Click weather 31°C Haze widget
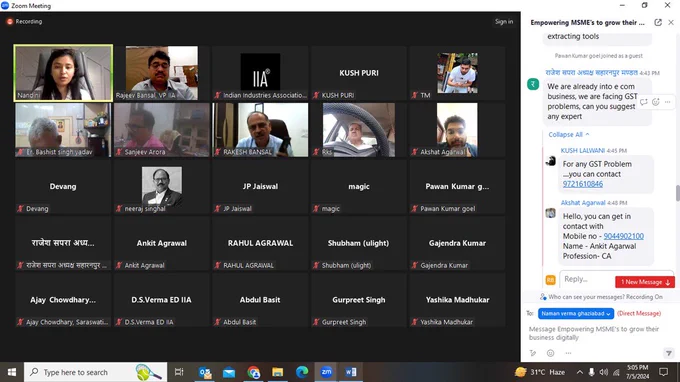680x382 pixels. tap(540, 372)
